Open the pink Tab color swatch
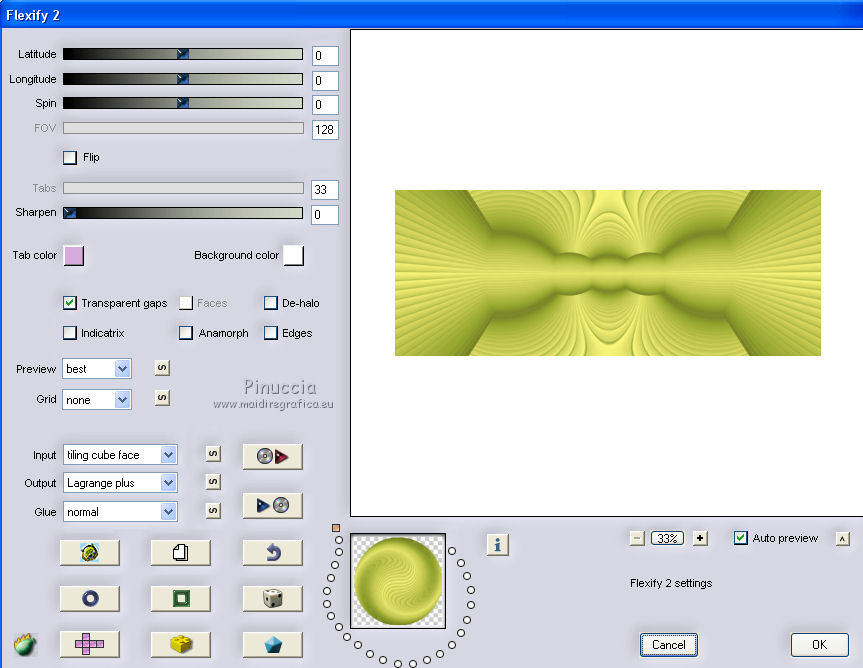This screenshot has width=863, height=668. point(74,256)
